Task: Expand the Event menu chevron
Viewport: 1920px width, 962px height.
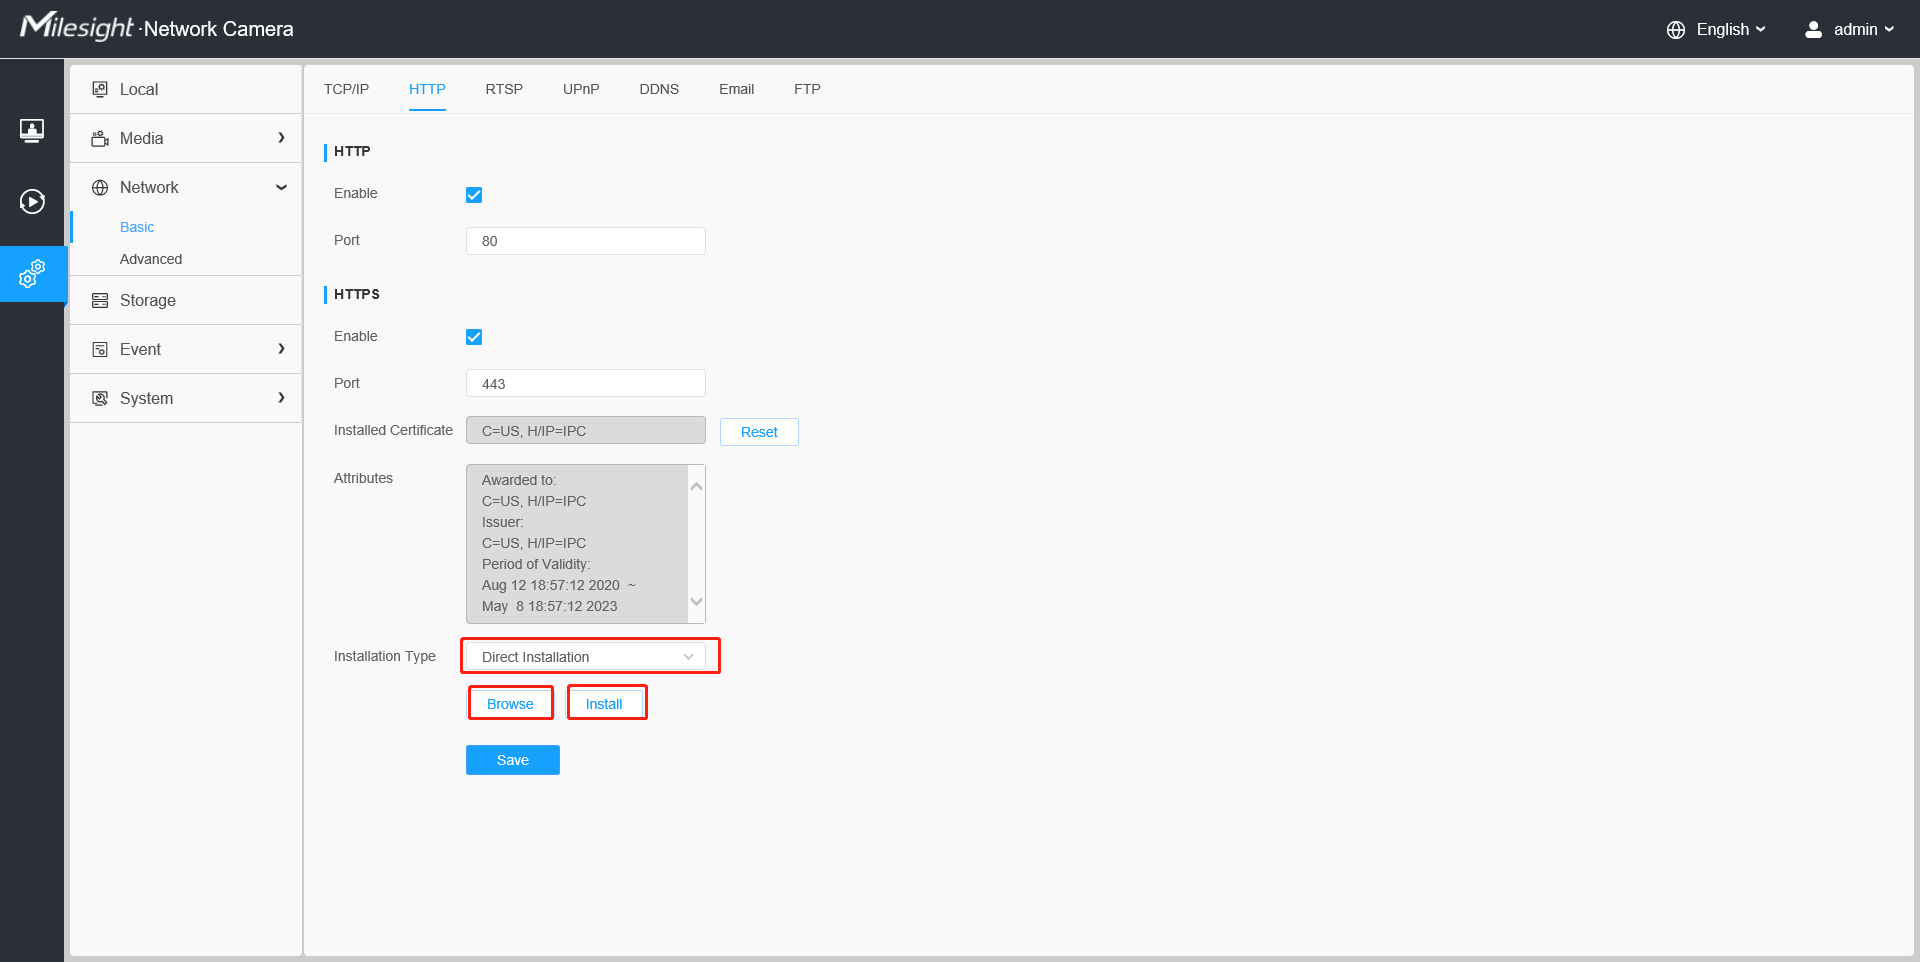Action: [x=281, y=349]
